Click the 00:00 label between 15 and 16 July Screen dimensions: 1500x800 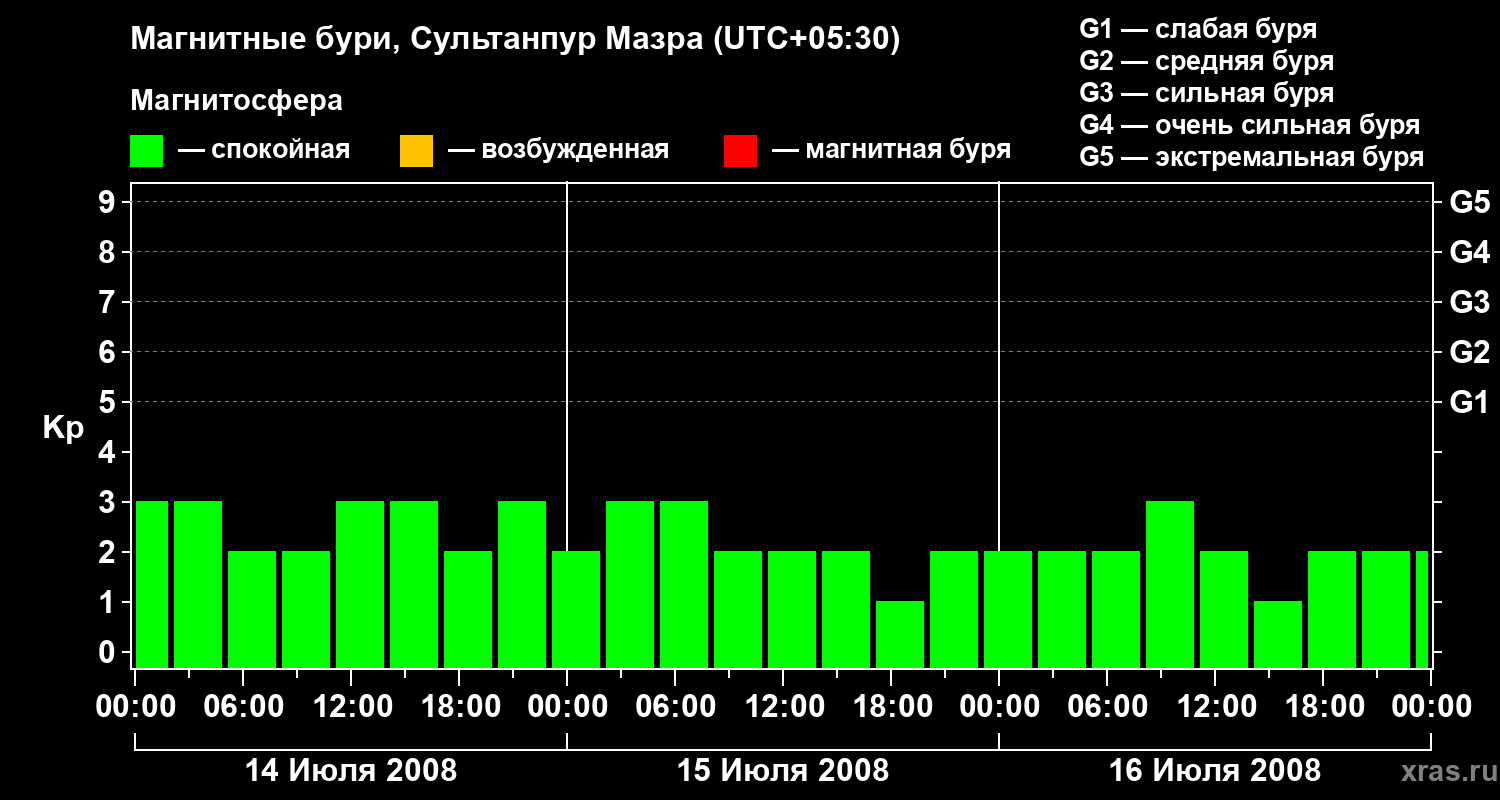[999, 707]
